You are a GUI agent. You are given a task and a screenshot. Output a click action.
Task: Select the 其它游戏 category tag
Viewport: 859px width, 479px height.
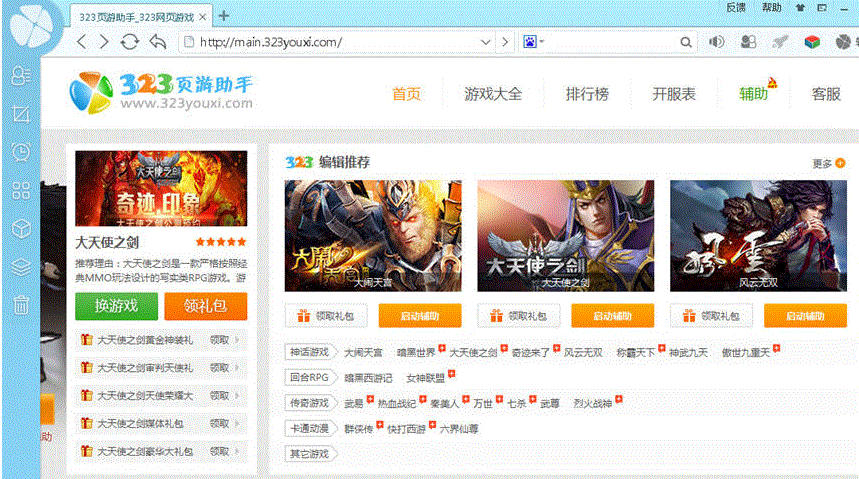pos(310,454)
